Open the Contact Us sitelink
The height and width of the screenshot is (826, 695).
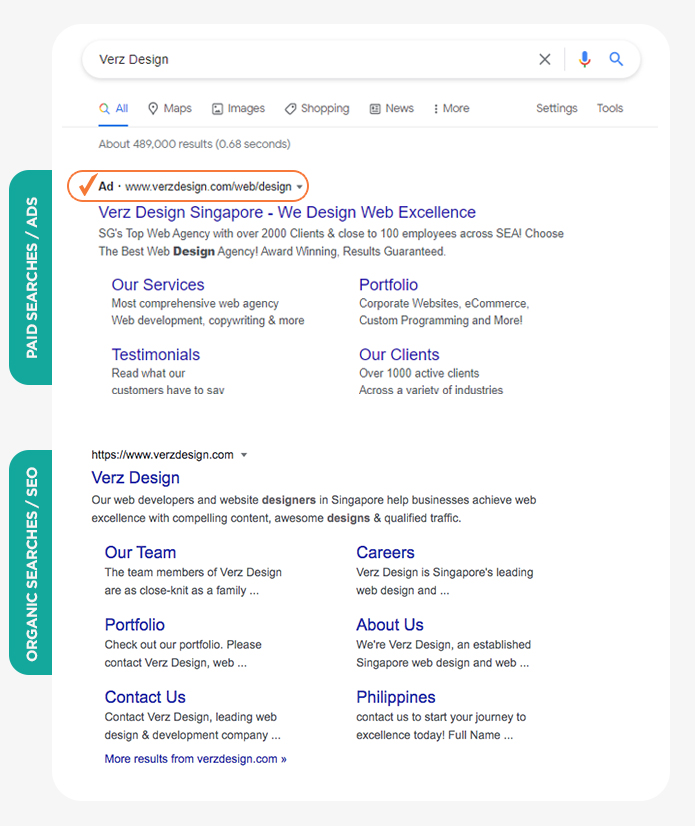145,697
